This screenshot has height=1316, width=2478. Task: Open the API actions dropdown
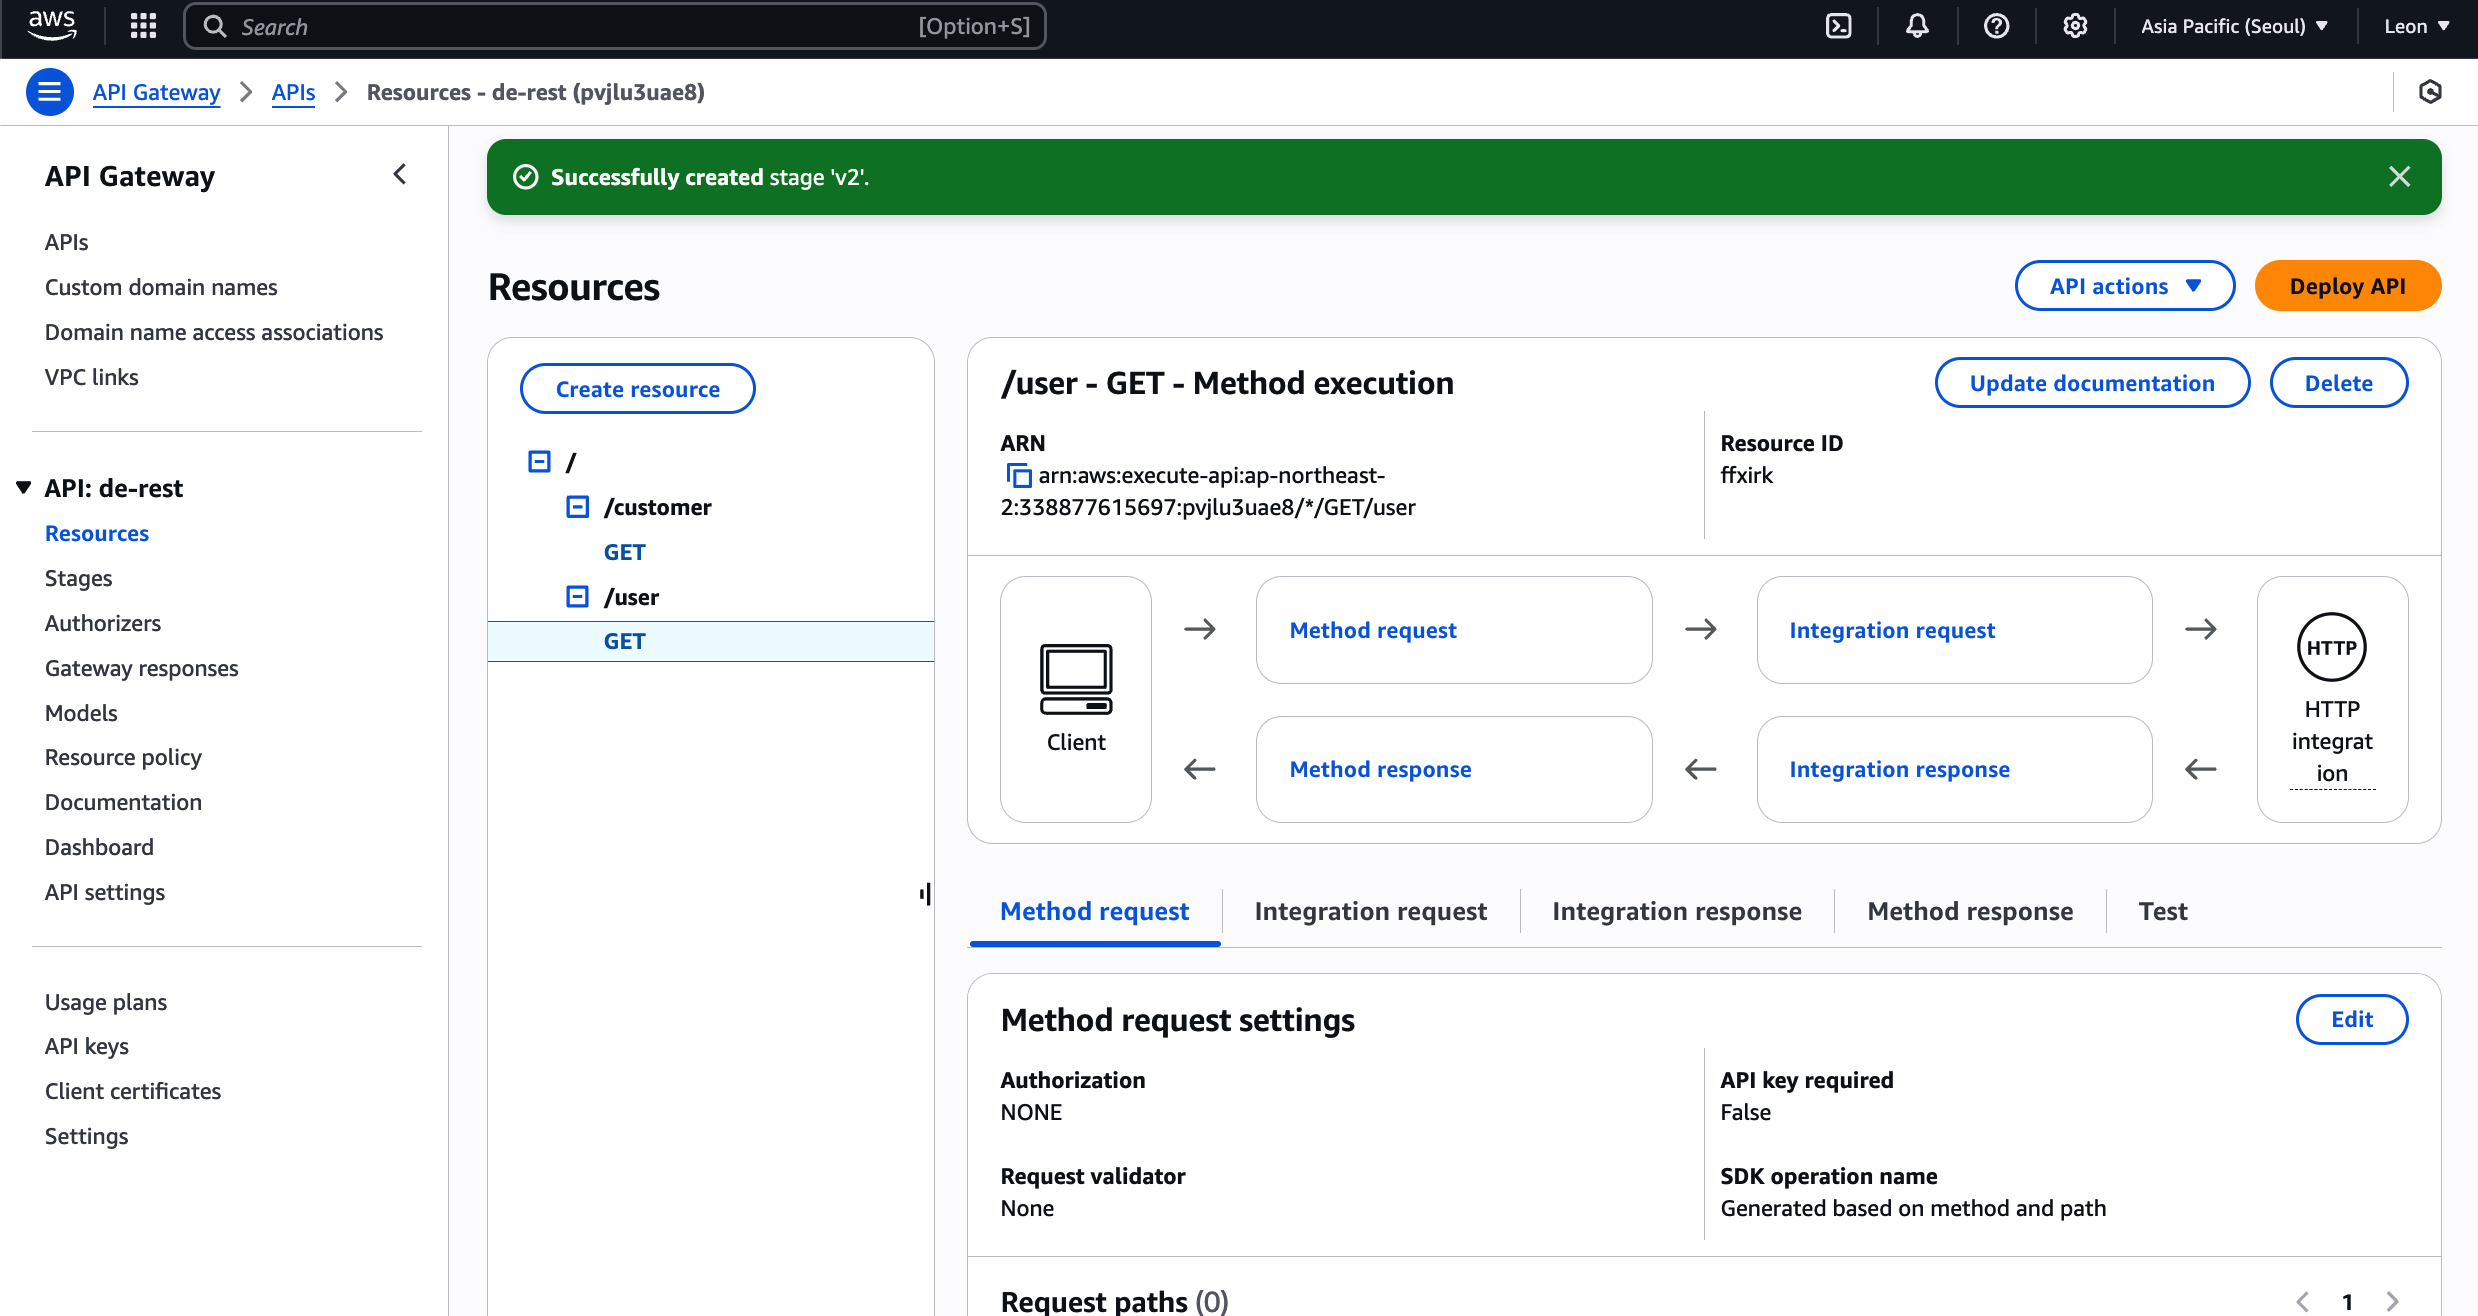point(2124,286)
